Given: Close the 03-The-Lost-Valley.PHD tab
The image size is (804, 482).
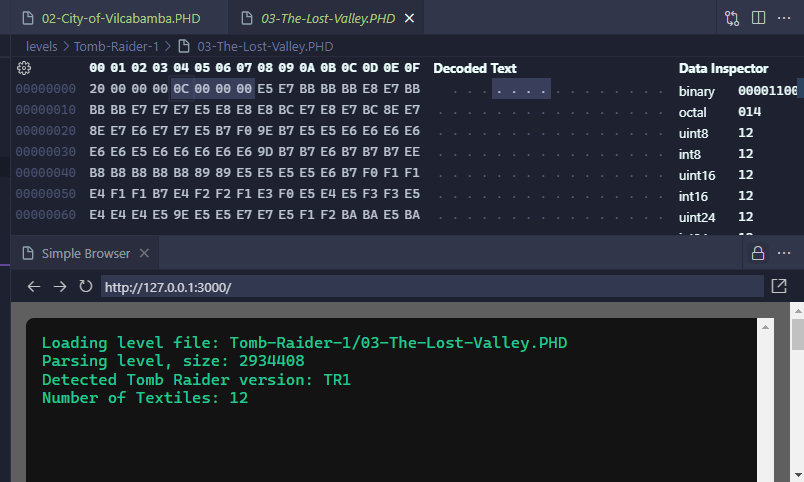Looking at the screenshot, I should click(409, 18).
